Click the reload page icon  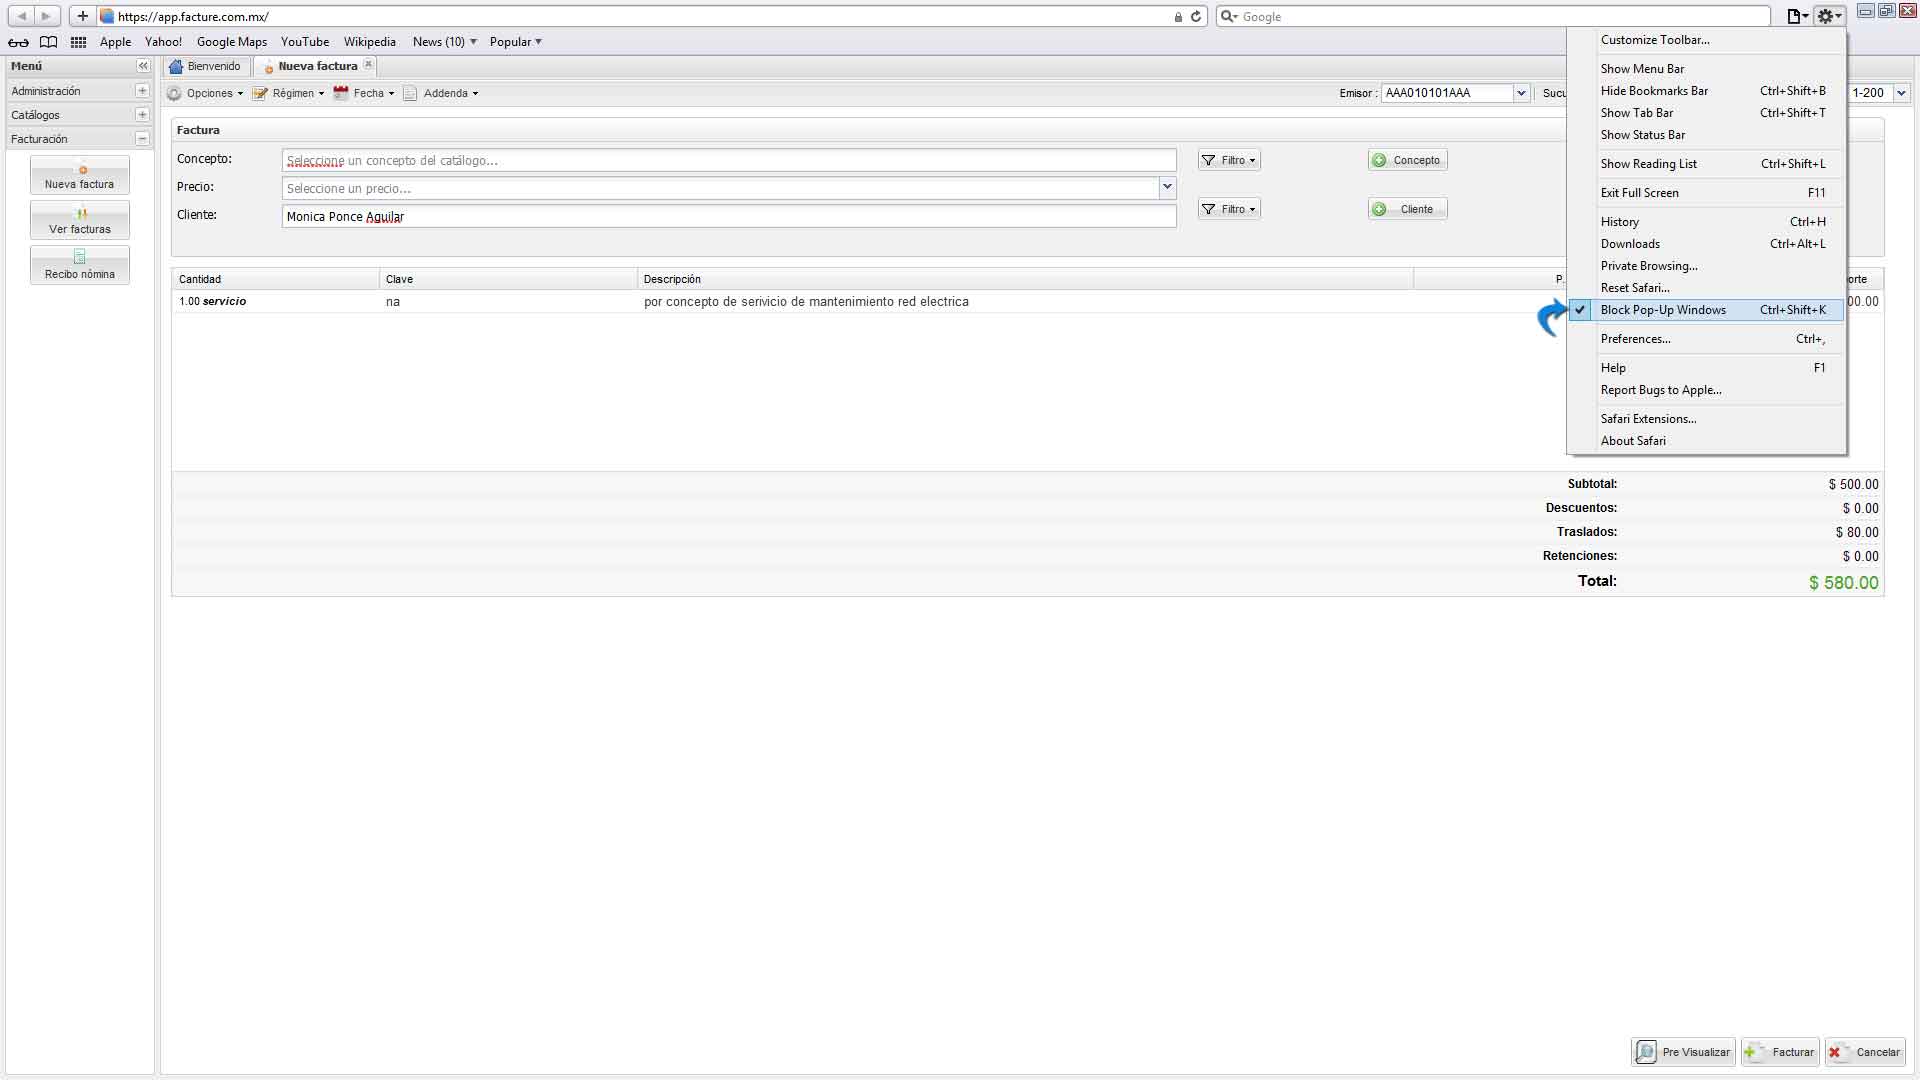(x=1195, y=17)
